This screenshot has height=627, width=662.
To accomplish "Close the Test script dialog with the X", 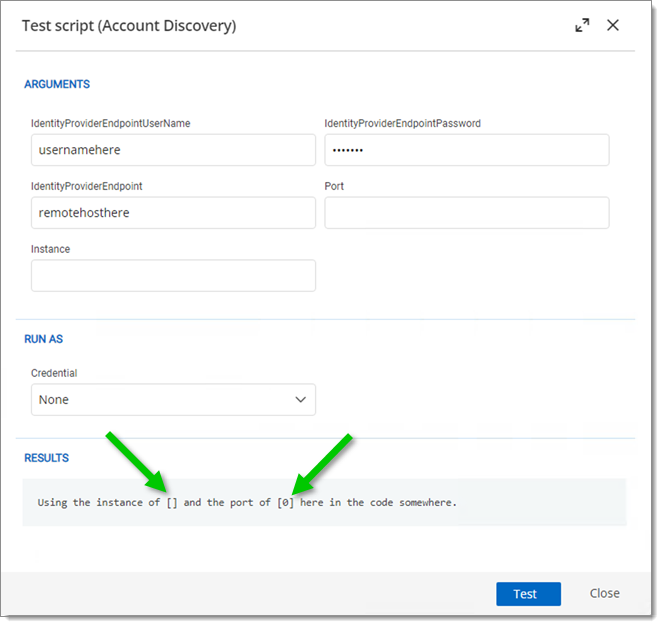I will click(x=613, y=25).
